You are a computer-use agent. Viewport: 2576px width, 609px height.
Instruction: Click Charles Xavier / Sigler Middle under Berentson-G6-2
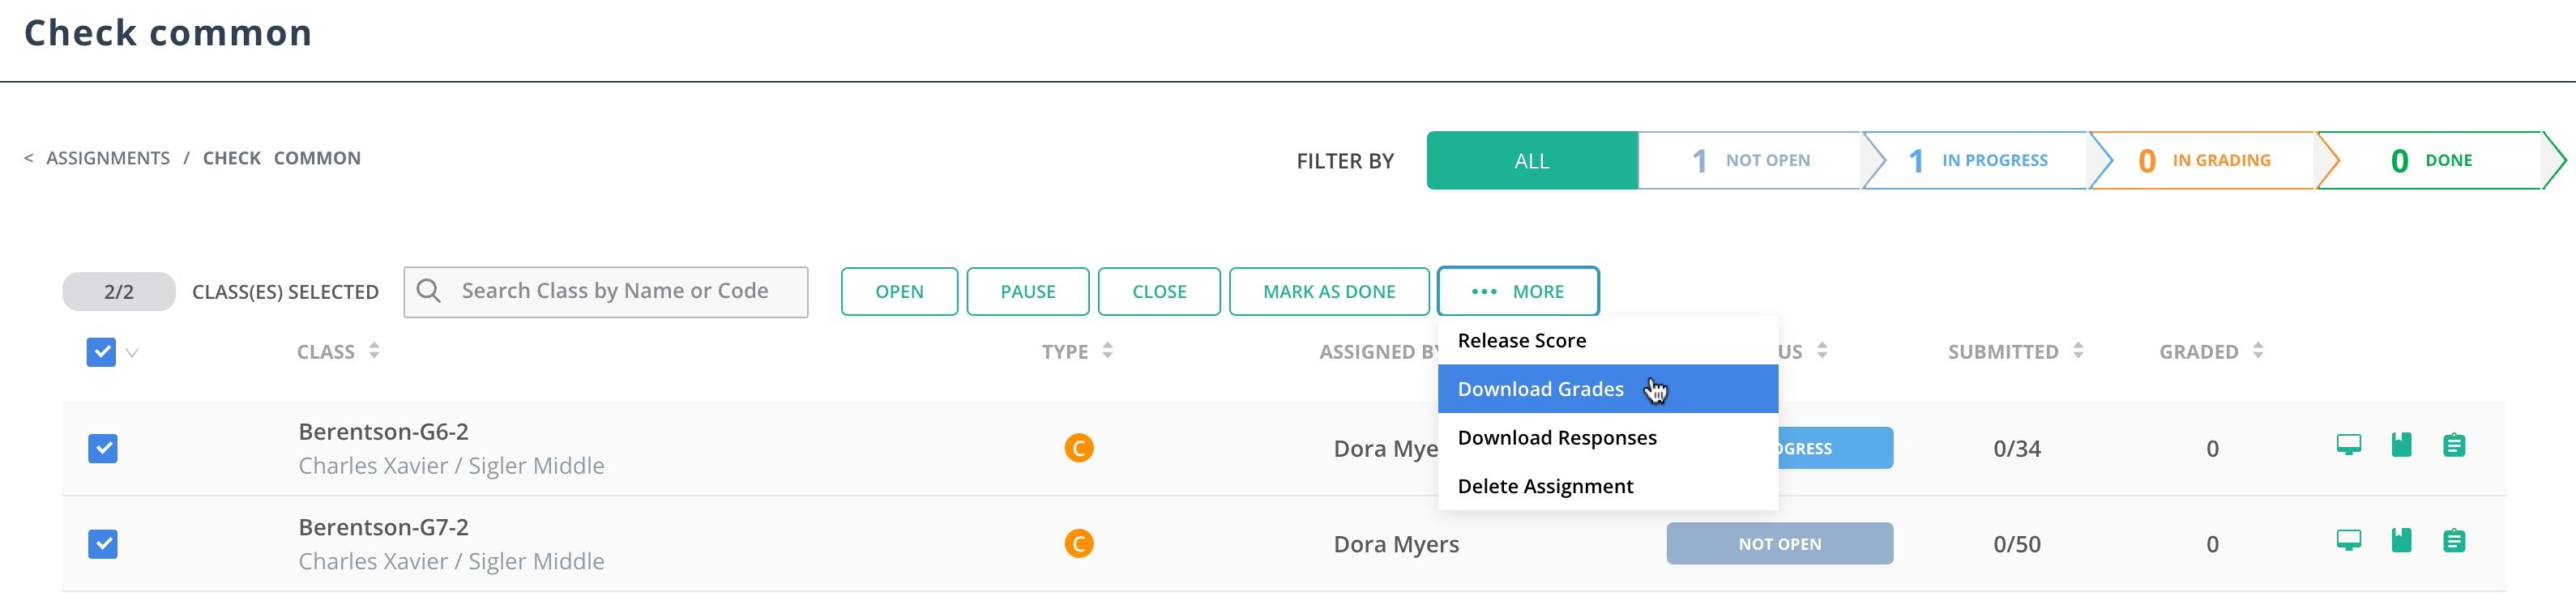(451, 466)
